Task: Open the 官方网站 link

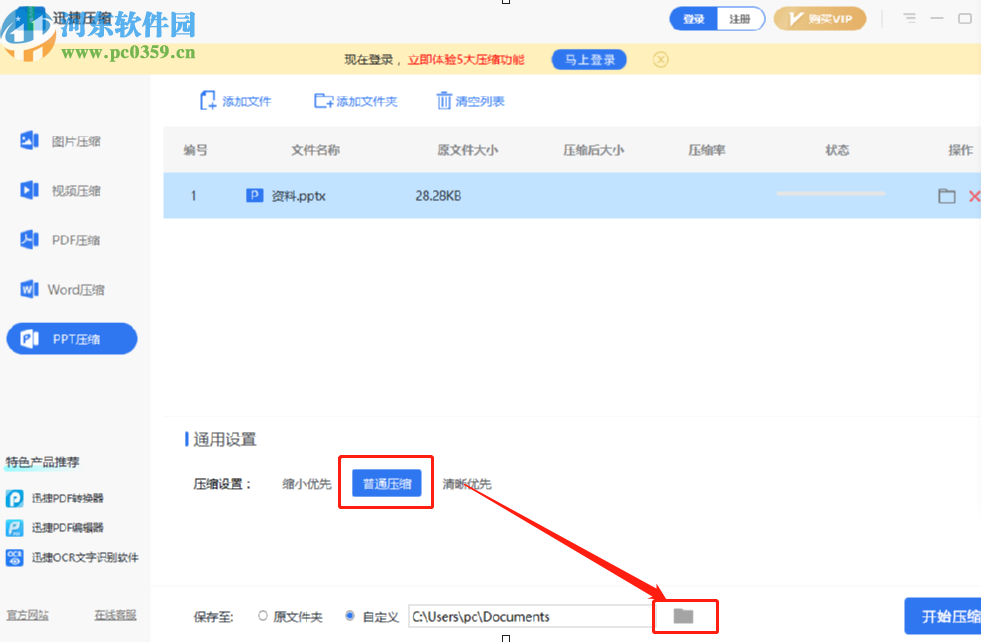Action: coord(26,614)
